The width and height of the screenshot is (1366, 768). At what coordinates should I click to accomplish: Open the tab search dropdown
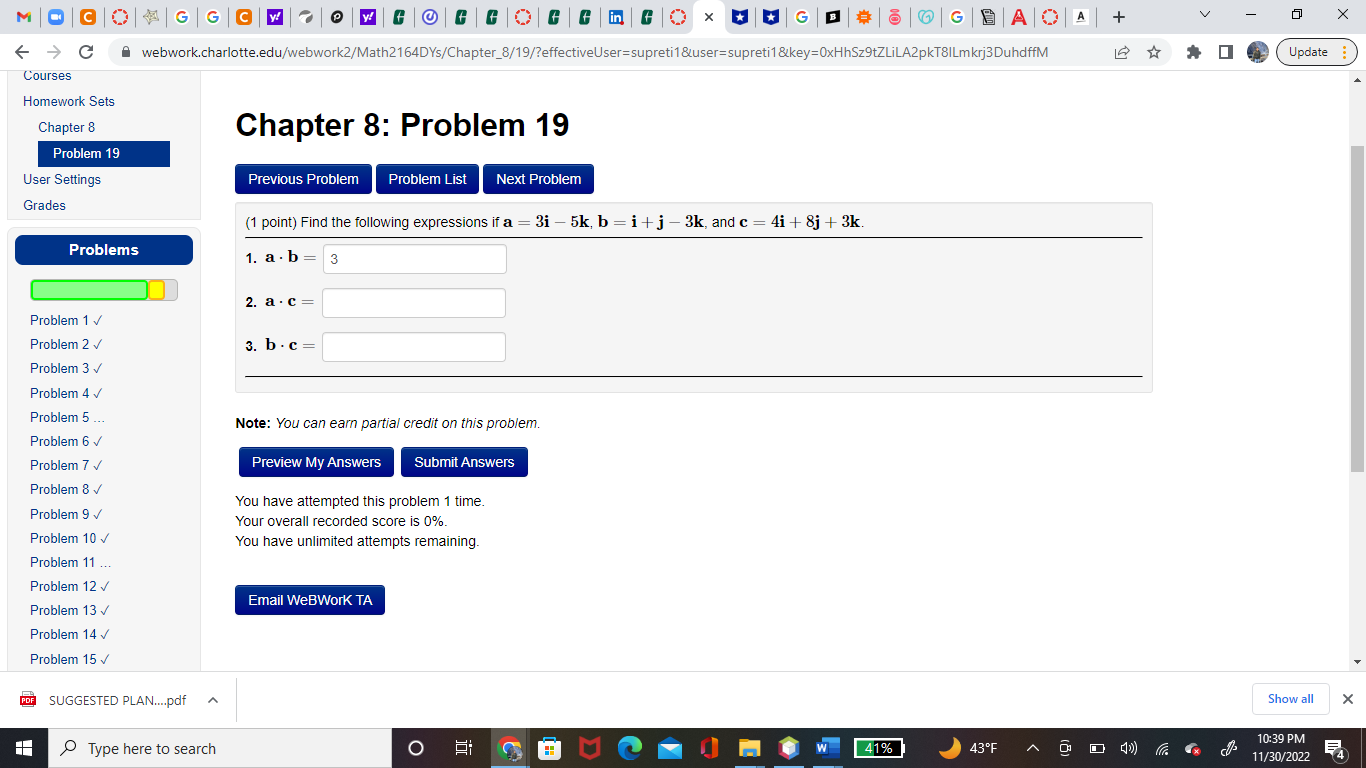(x=1204, y=16)
